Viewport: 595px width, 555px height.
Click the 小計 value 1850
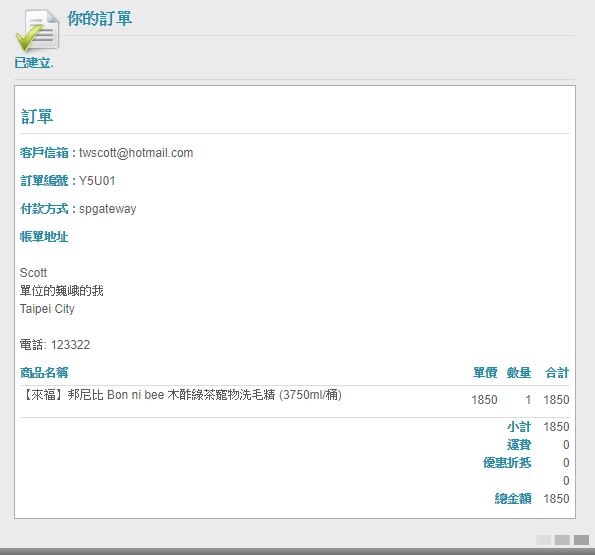(556, 427)
